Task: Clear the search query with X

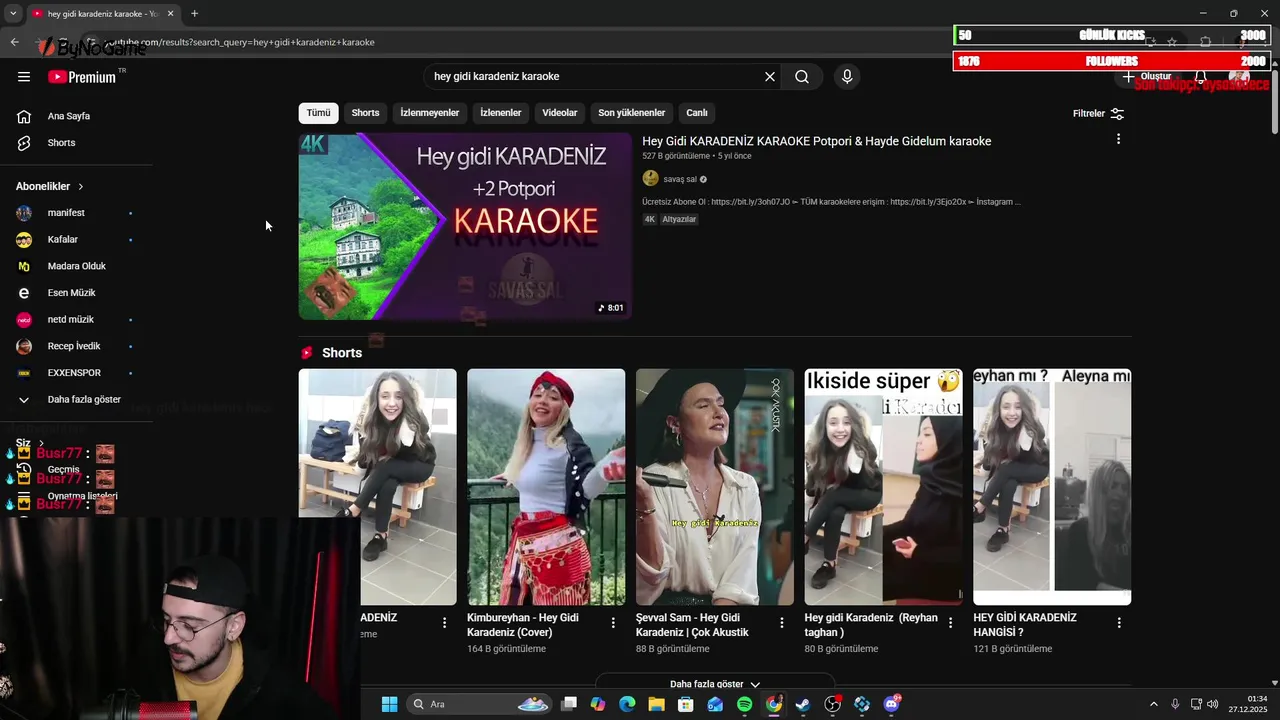Action: tap(770, 77)
